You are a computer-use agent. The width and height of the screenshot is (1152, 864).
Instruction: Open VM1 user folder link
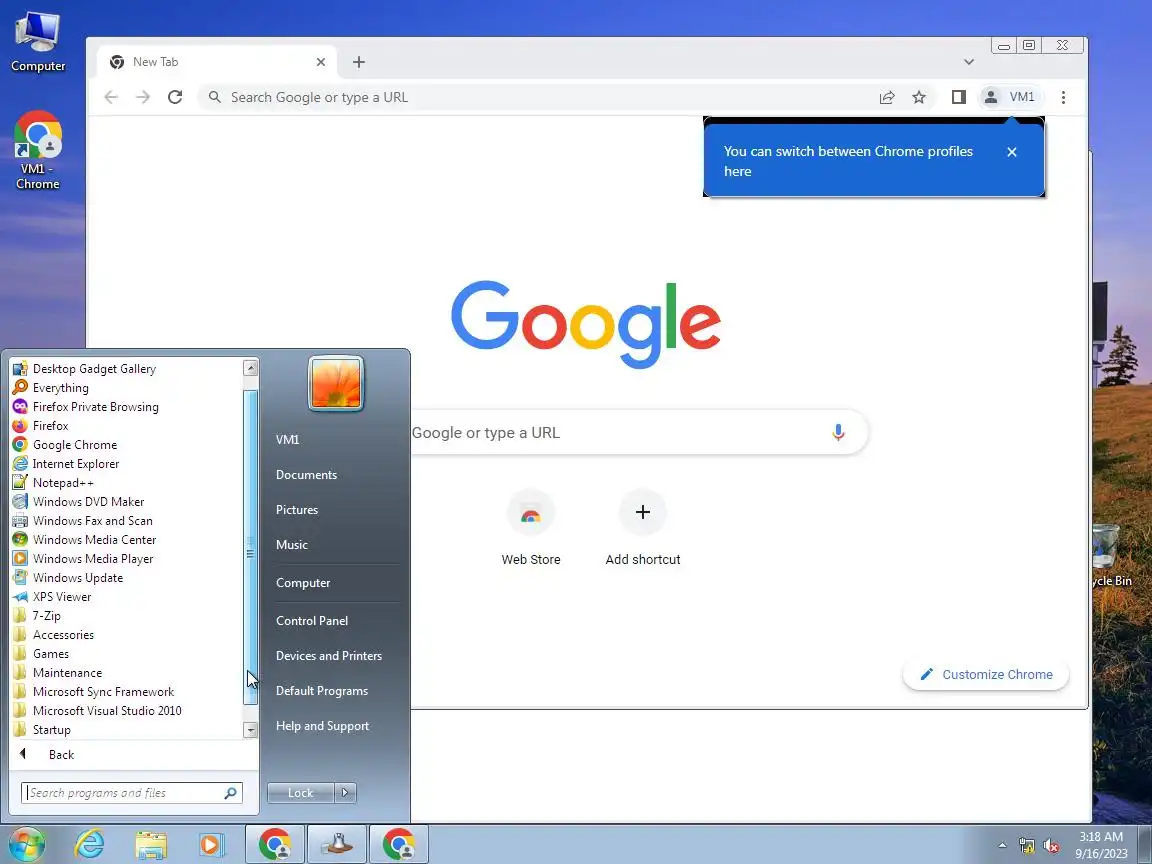(287, 439)
